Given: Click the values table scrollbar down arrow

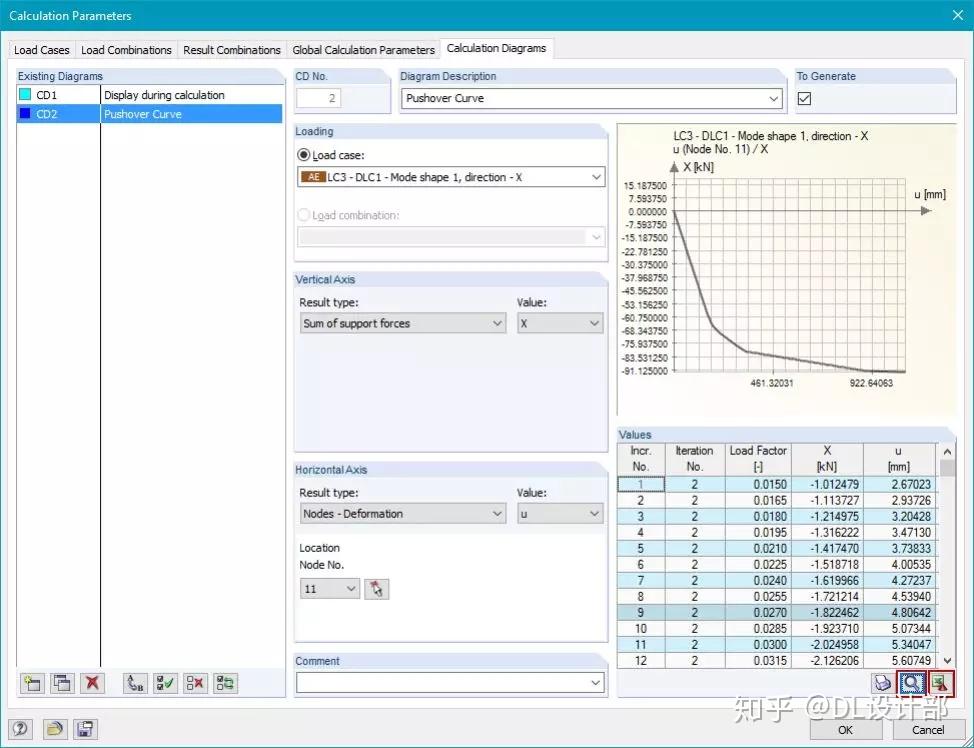Looking at the screenshot, I should 947,660.
